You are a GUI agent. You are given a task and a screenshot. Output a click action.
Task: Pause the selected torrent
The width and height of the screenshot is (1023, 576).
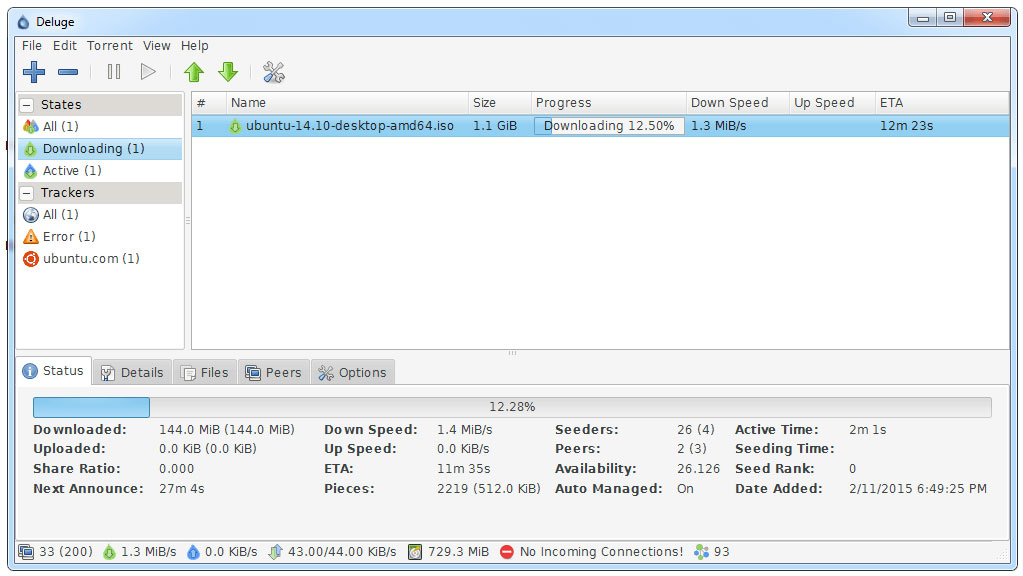point(114,72)
